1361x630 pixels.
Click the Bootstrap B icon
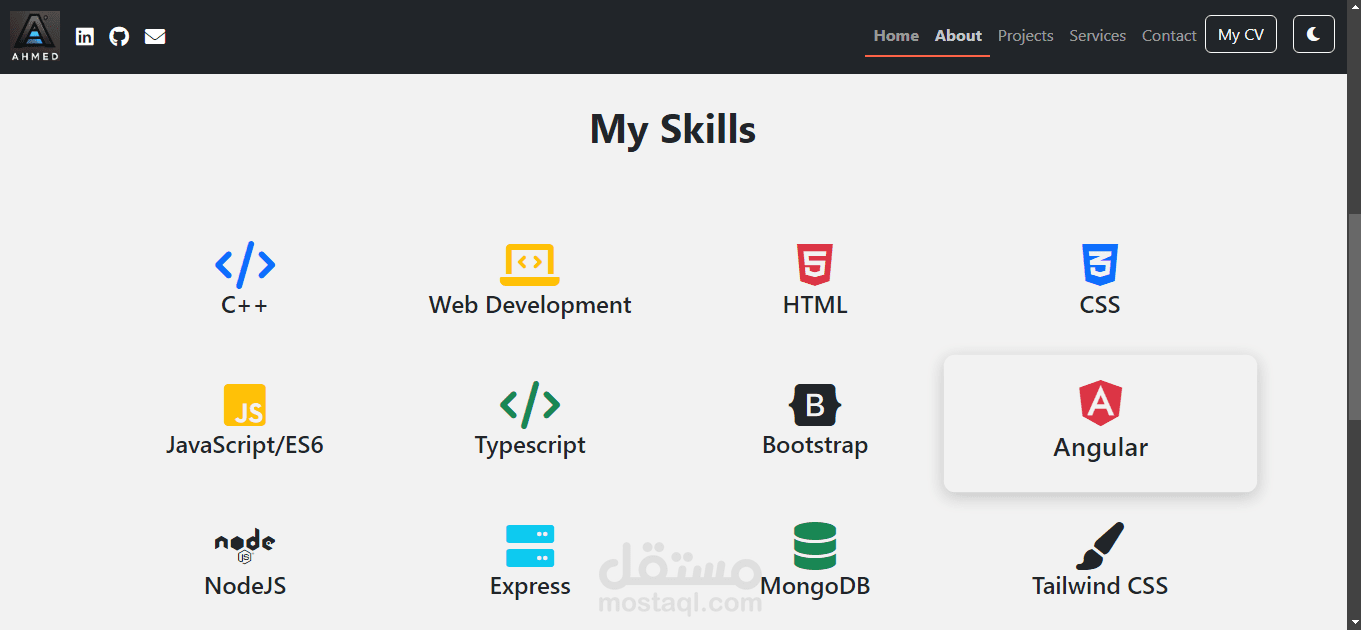[815, 405]
